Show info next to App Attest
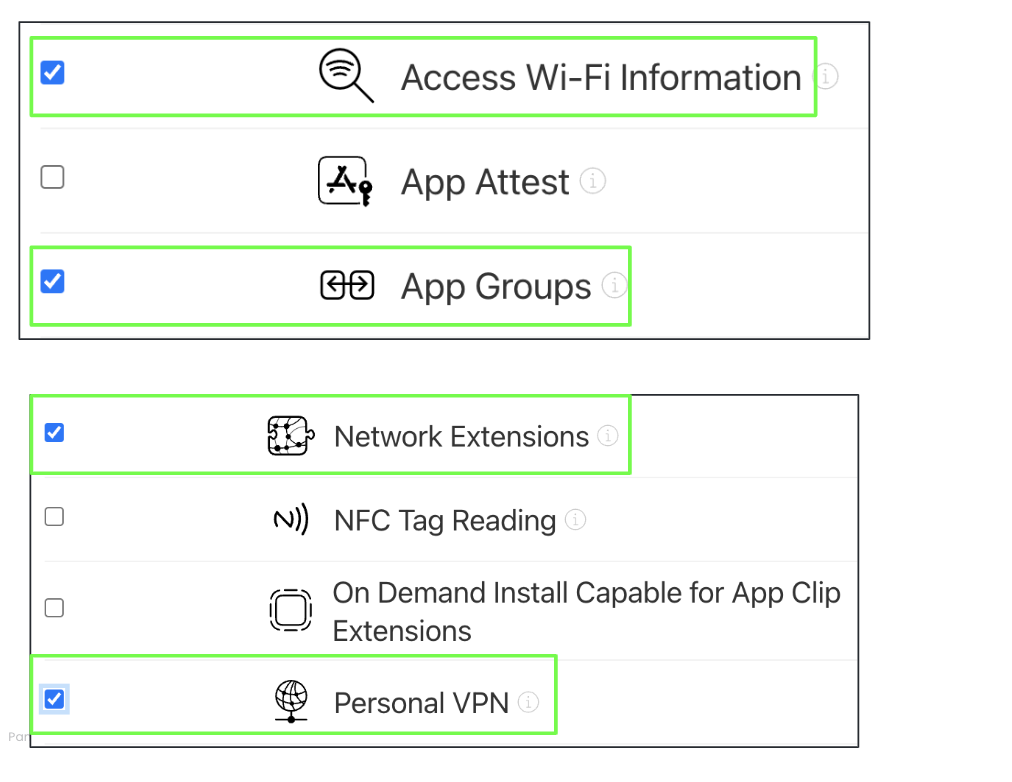Screen dimensions: 1012x782 point(593,181)
